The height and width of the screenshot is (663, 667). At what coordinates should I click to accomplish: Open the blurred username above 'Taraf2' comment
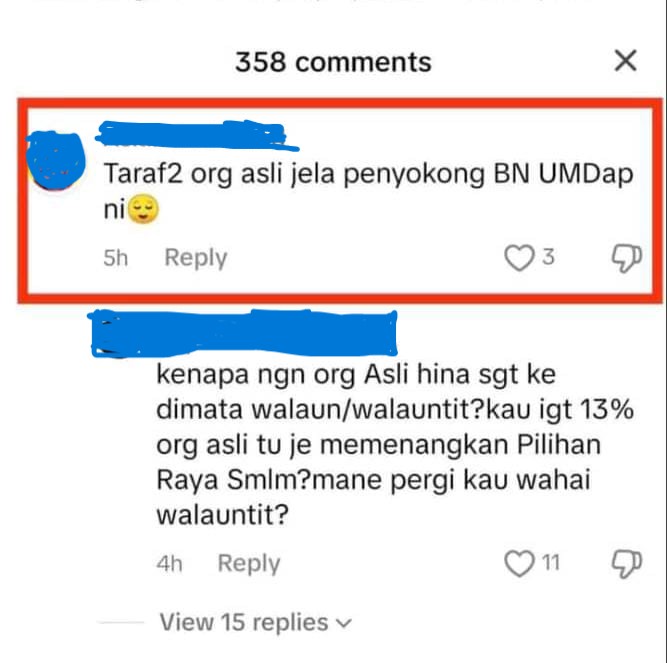(x=196, y=135)
